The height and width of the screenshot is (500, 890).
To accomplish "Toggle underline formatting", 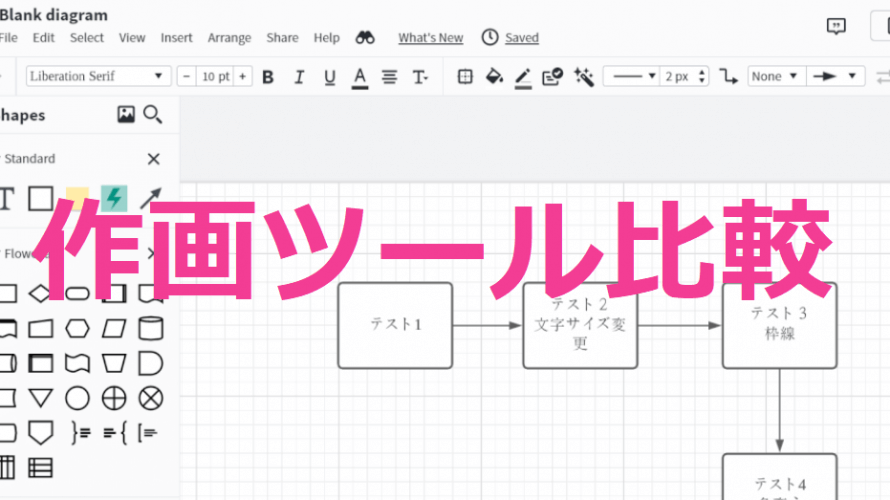I will point(330,77).
